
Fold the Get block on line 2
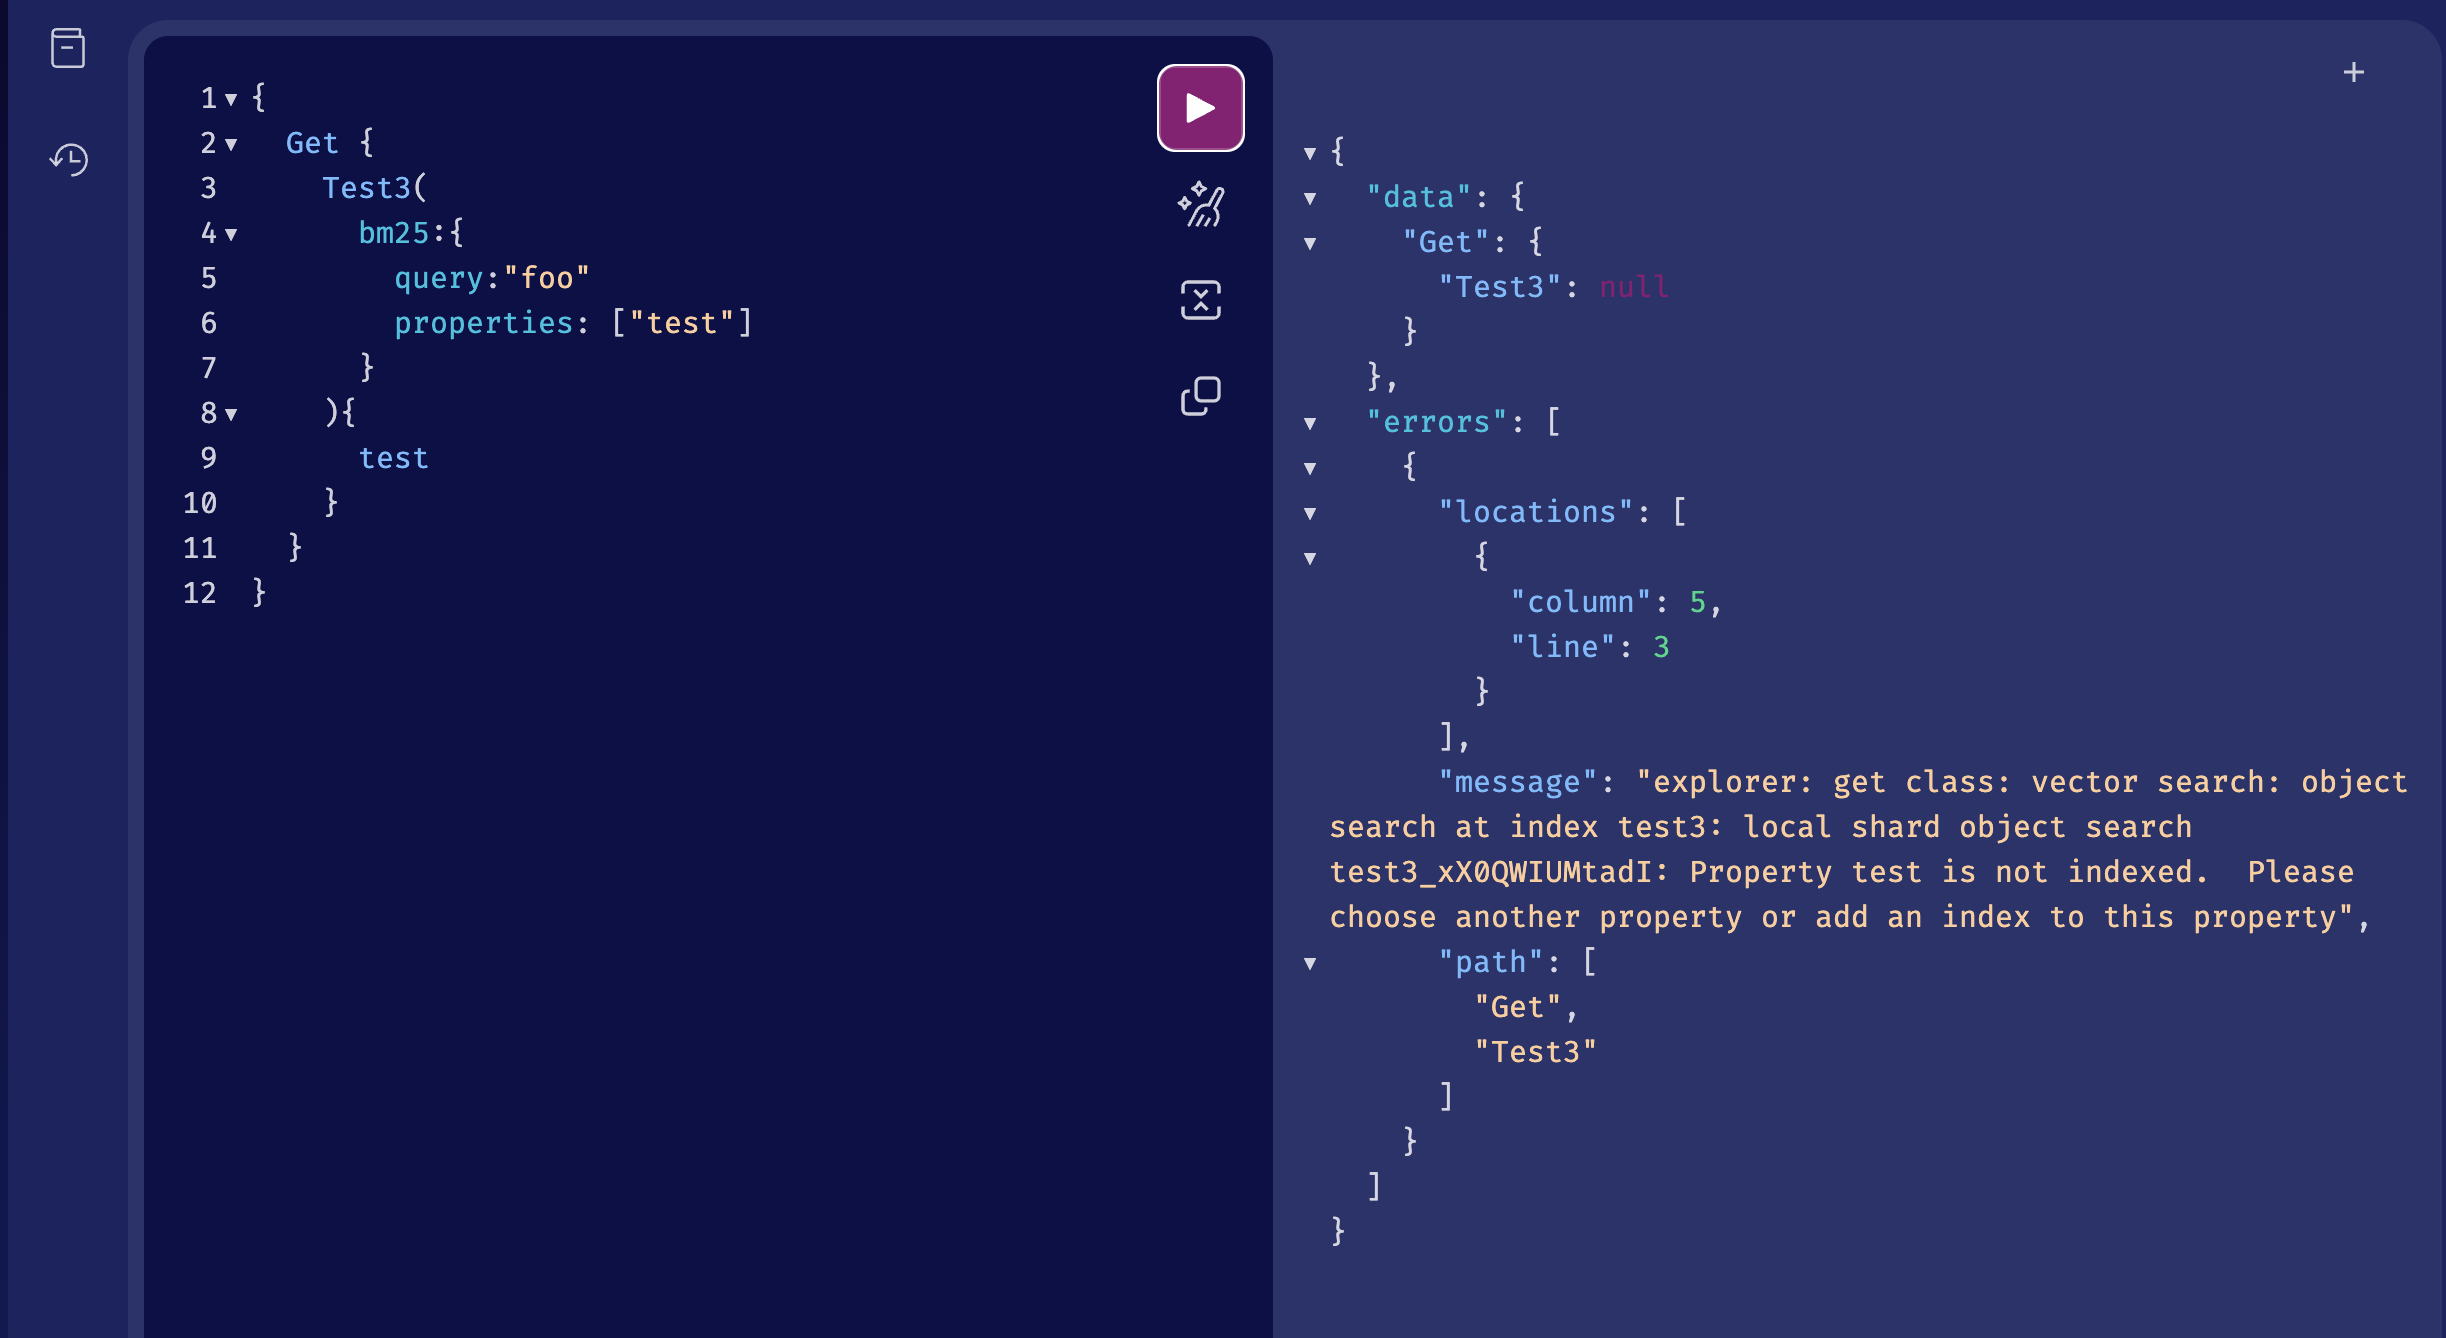tap(231, 144)
